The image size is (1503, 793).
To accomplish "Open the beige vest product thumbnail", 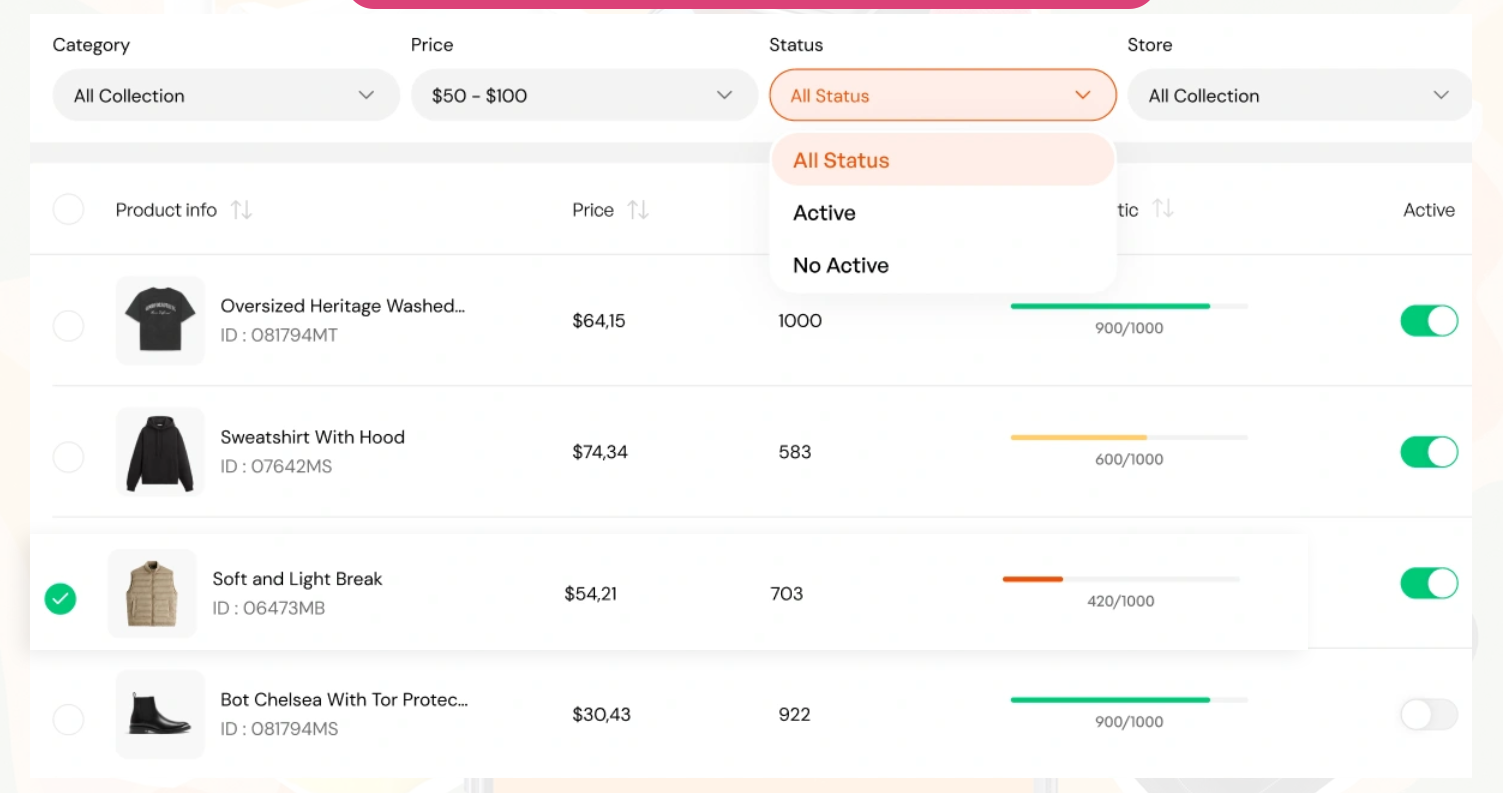I will click(x=152, y=593).
